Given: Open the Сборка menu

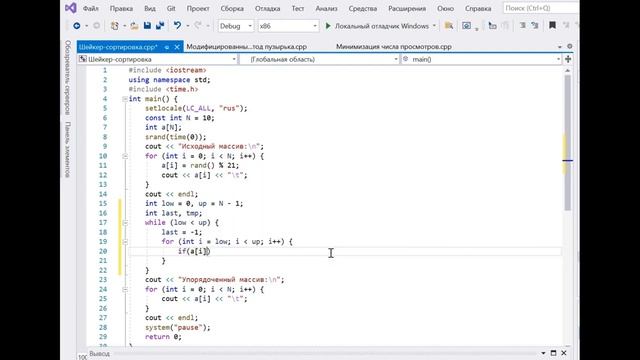Looking at the screenshot, I should (232, 8).
